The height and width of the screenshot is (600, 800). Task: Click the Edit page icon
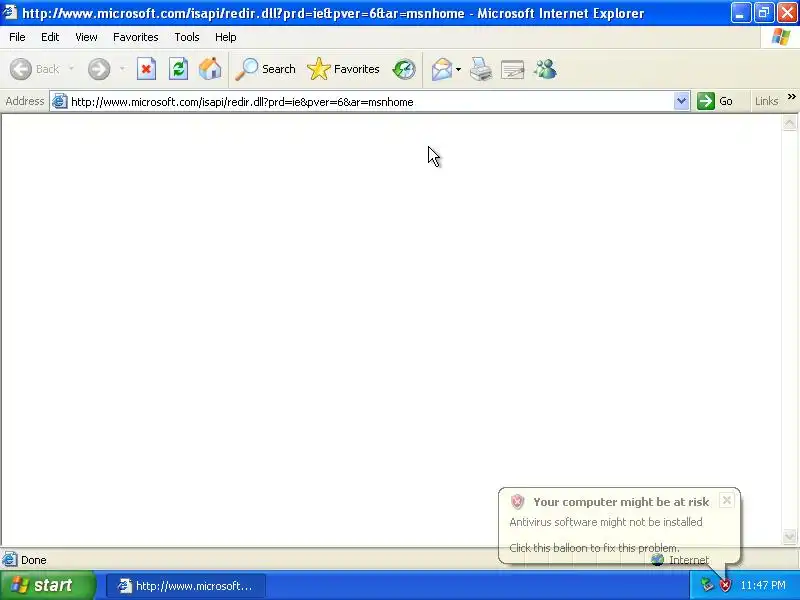pyautogui.click(x=512, y=70)
